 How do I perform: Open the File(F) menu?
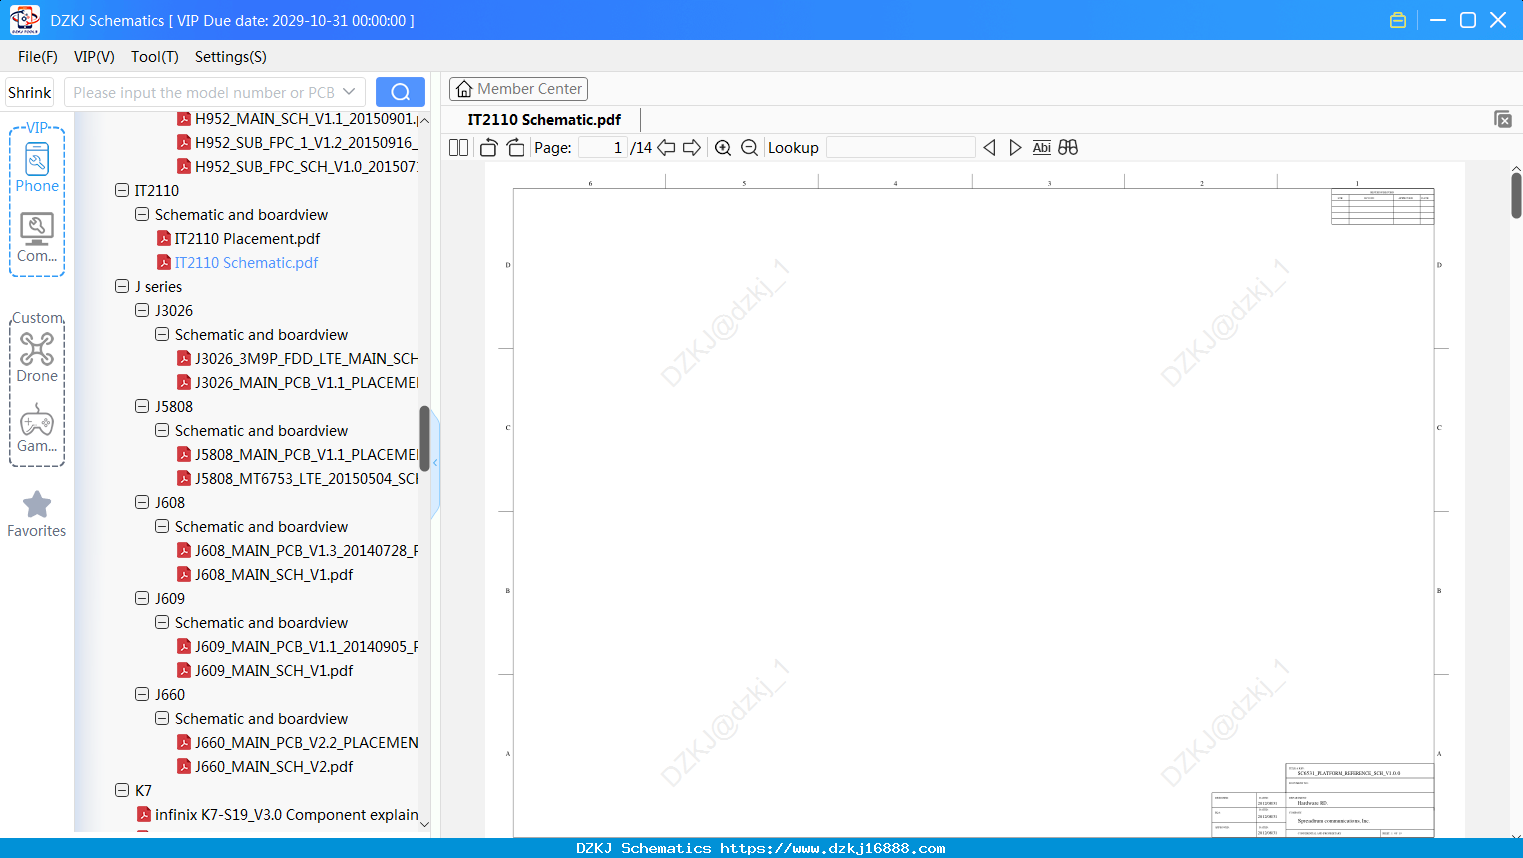(x=38, y=57)
